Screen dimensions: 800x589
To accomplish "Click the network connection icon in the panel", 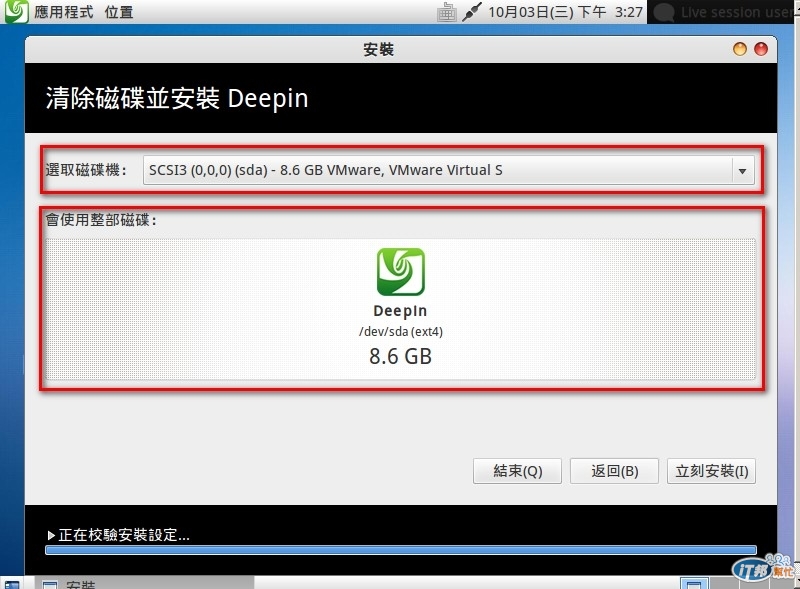I will pos(472,12).
